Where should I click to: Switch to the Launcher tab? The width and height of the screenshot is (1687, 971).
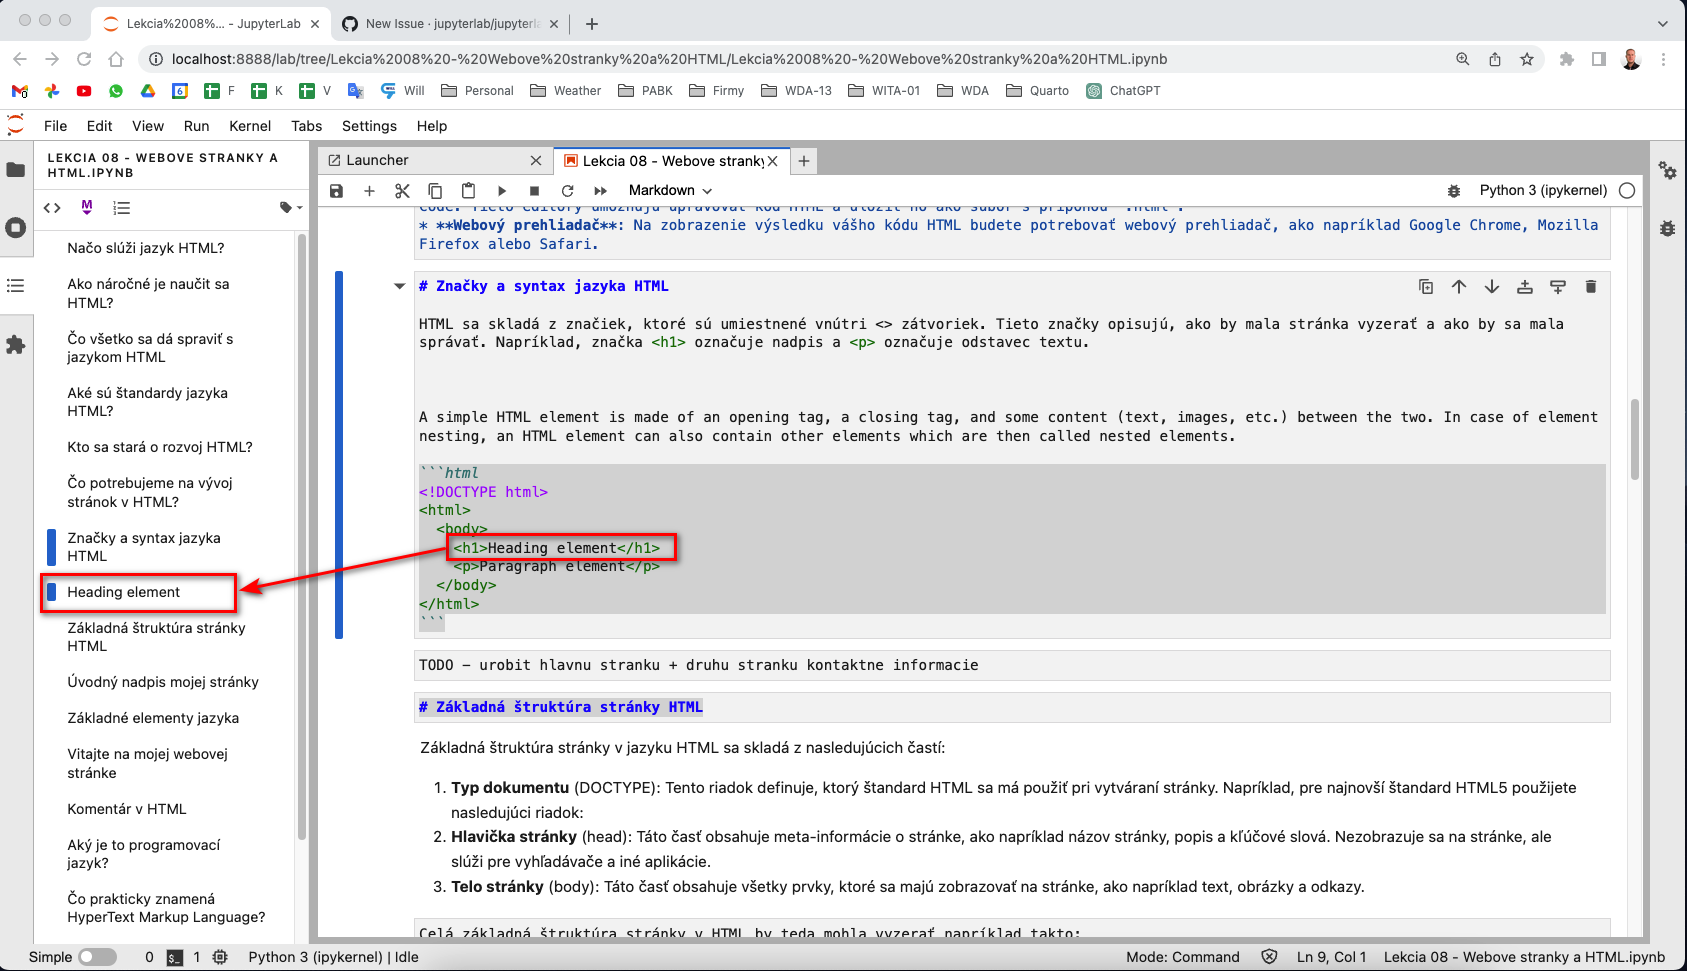tap(380, 160)
